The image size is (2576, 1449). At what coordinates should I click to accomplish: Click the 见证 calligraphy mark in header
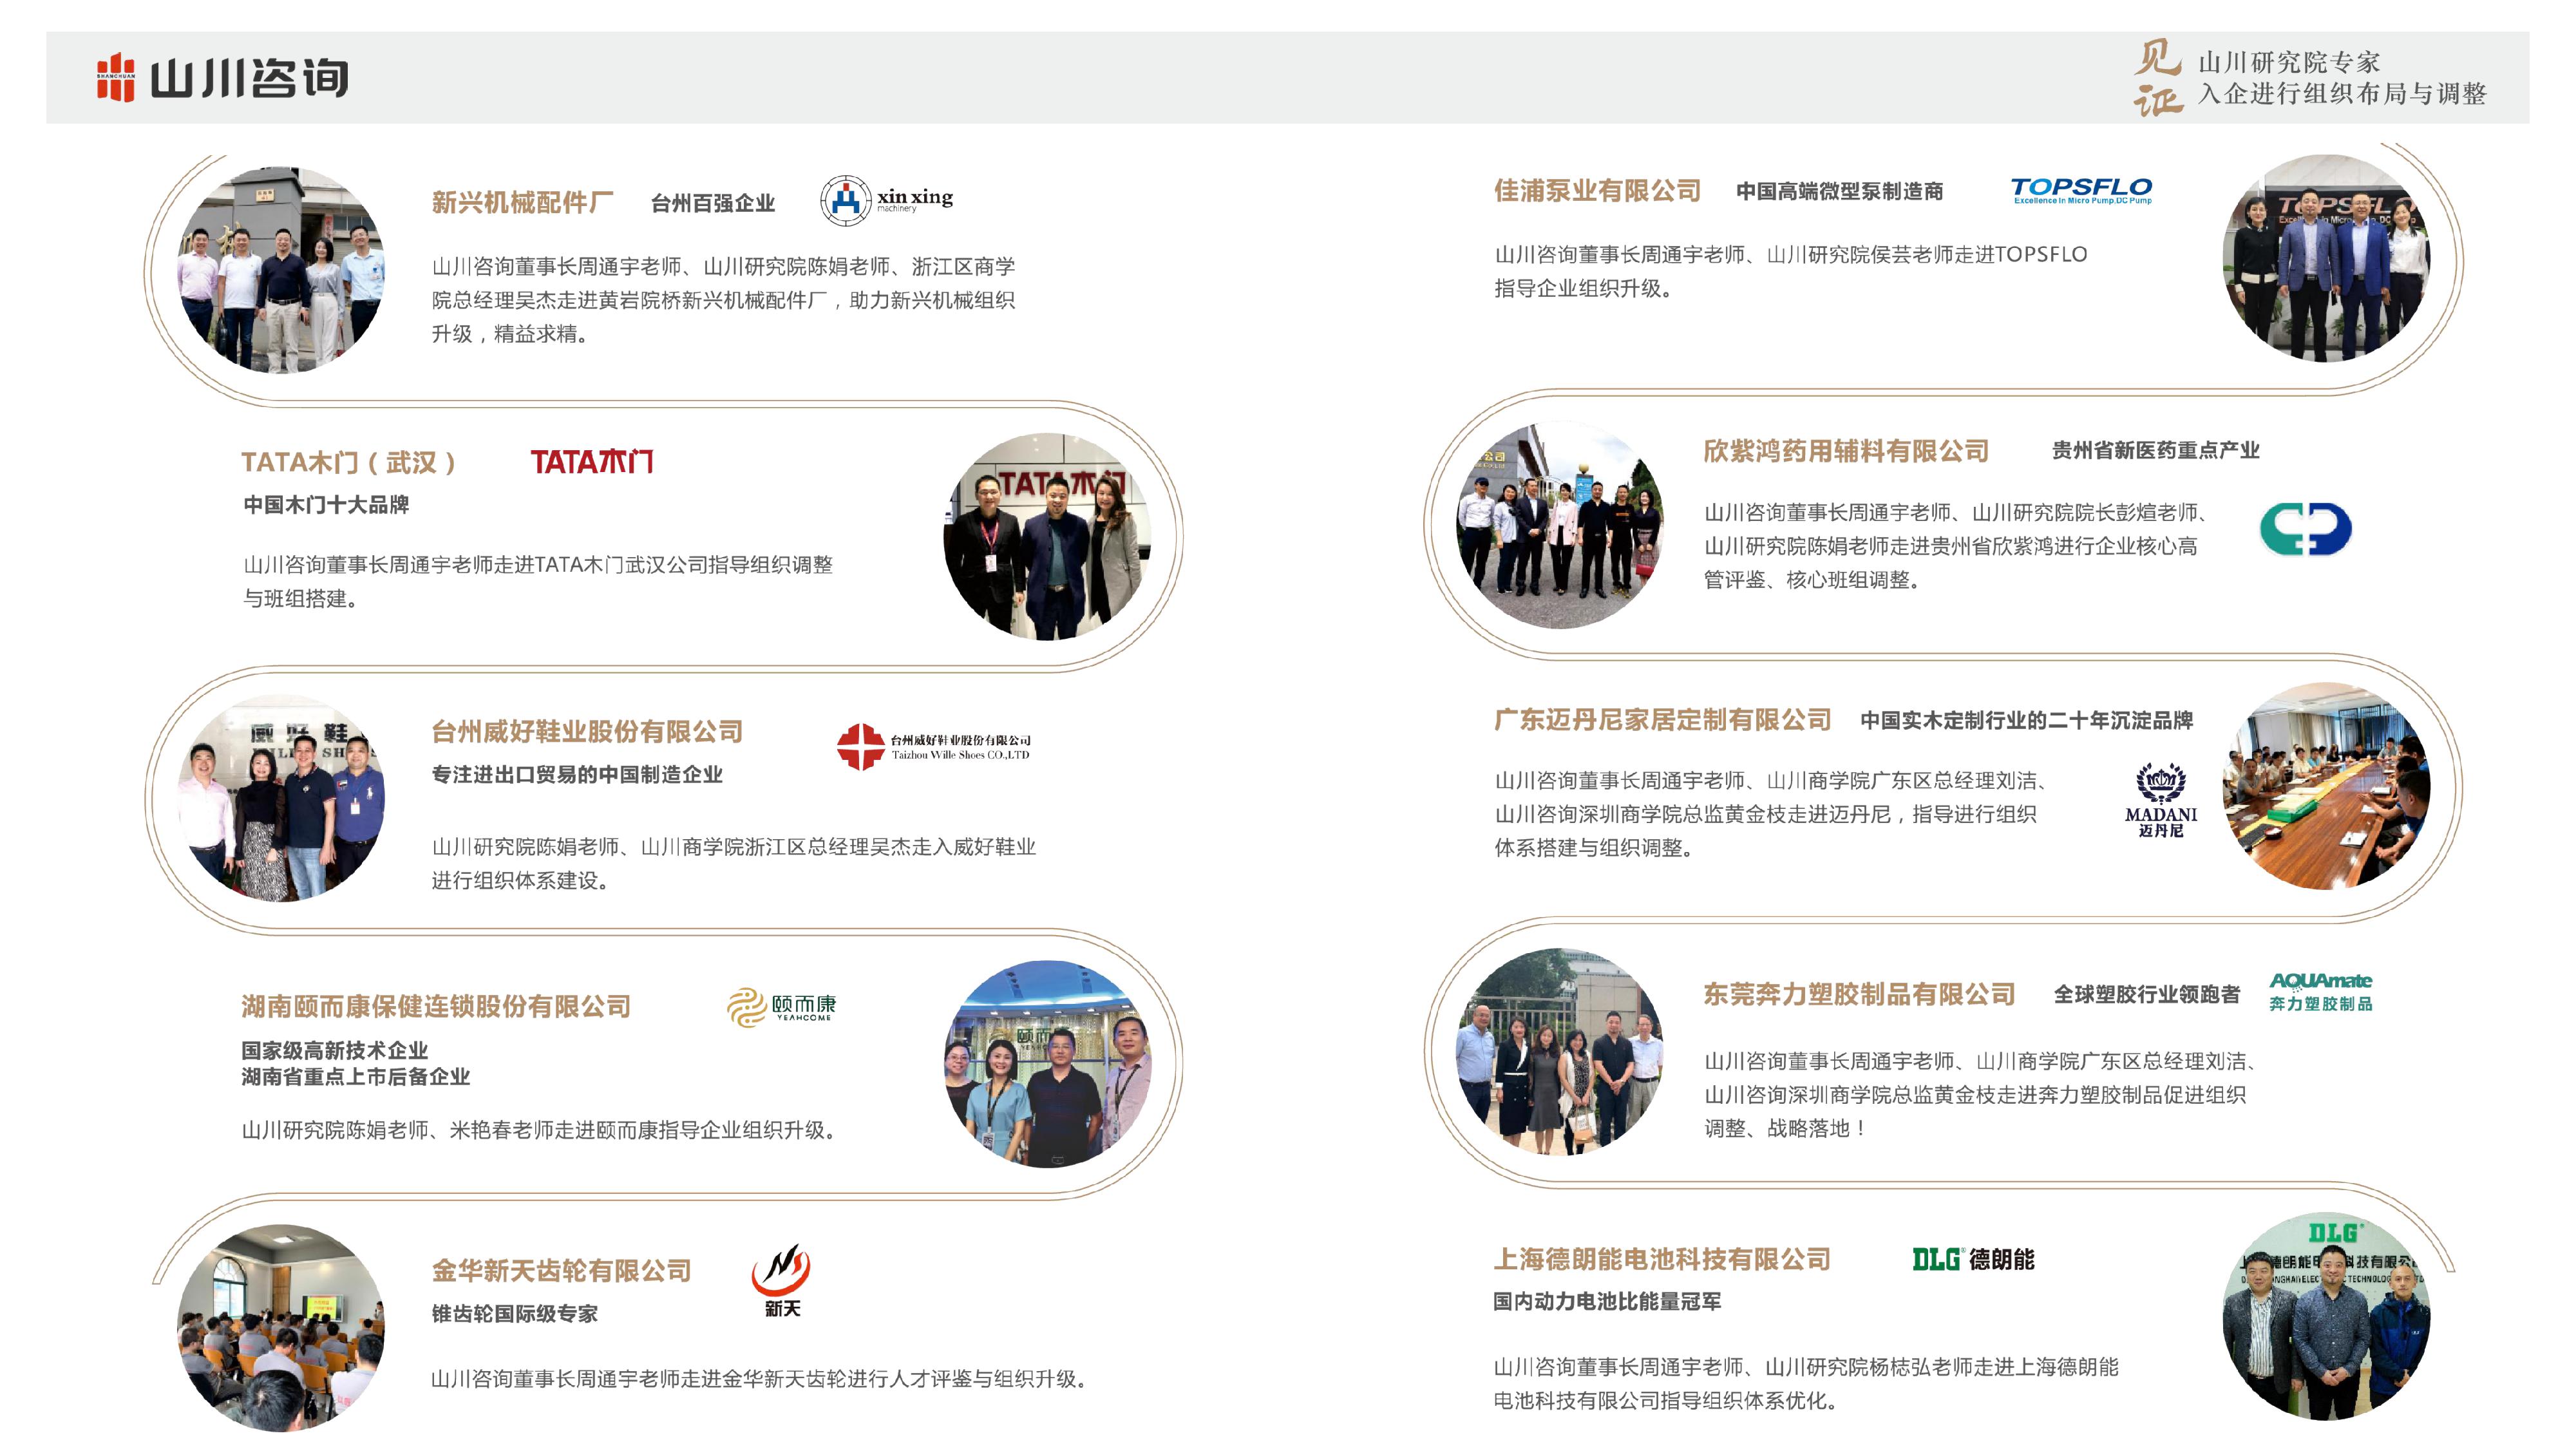(2157, 78)
